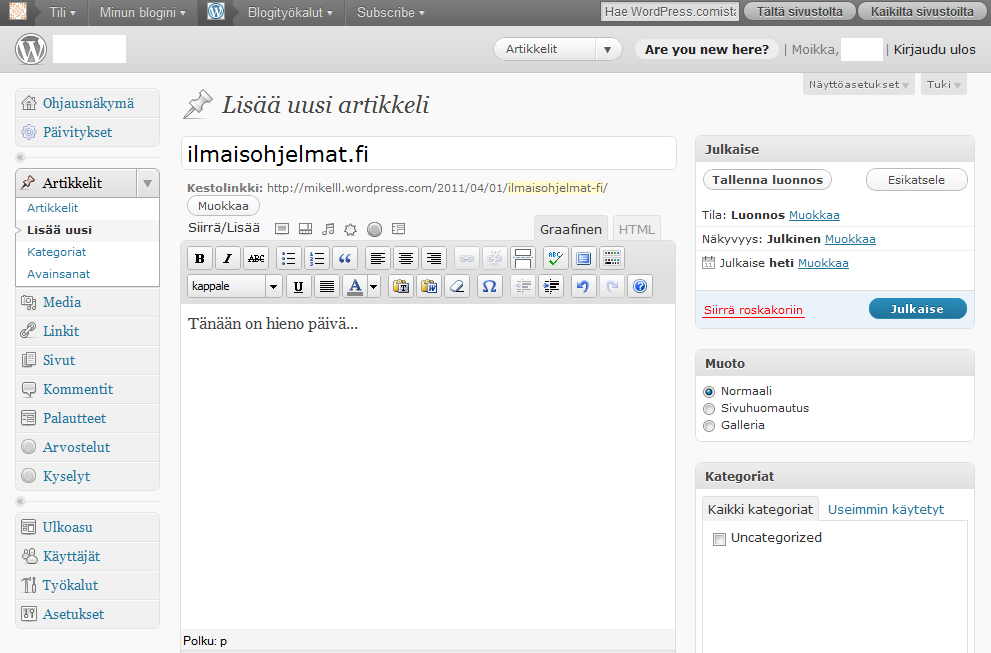991x653 pixels.
Task: Select Sivuhuomautus post format
Action: [709, 408]
